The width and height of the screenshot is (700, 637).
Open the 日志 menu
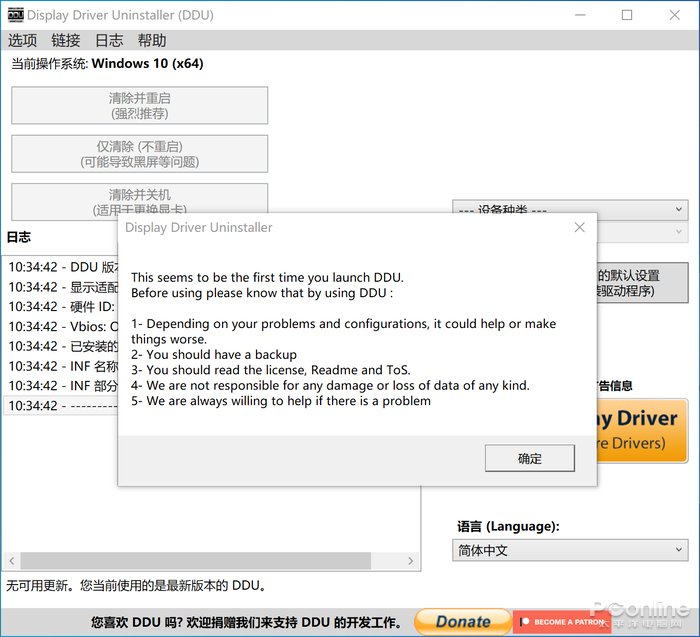(x=109, y=41)
